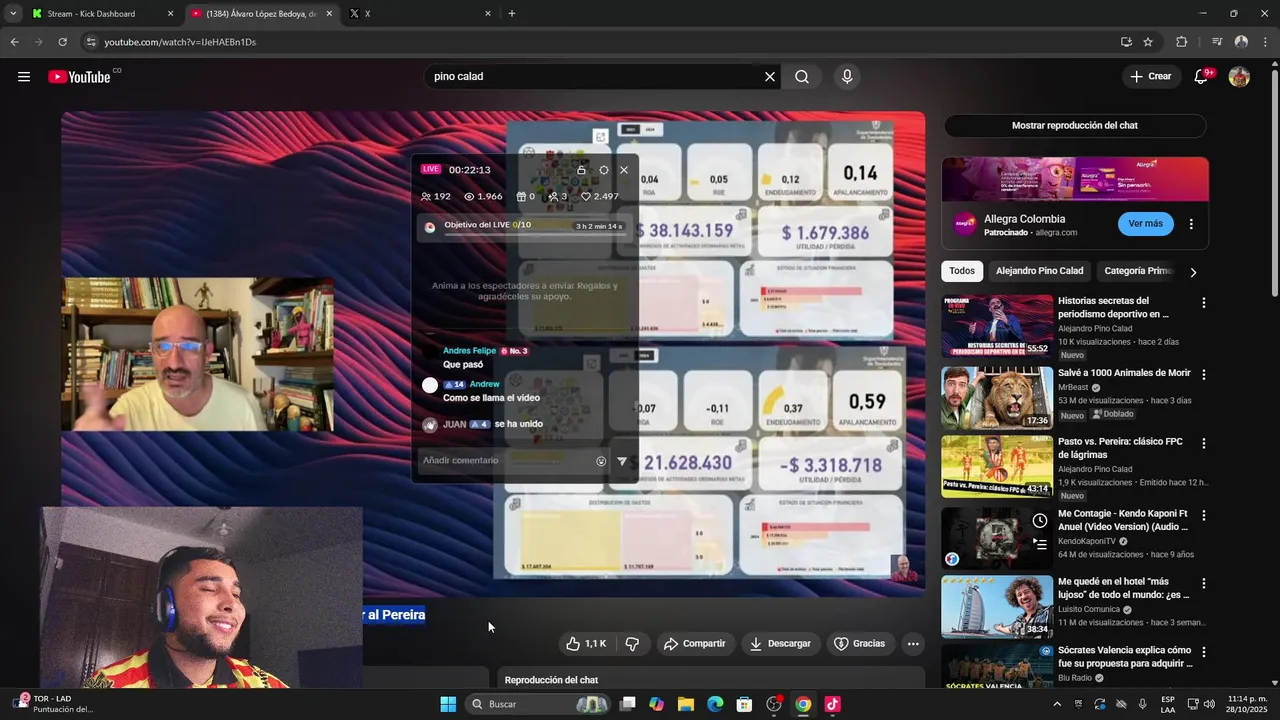Go back in browser history
This screenshot has width=1280, height=720.
coord(14,42)
